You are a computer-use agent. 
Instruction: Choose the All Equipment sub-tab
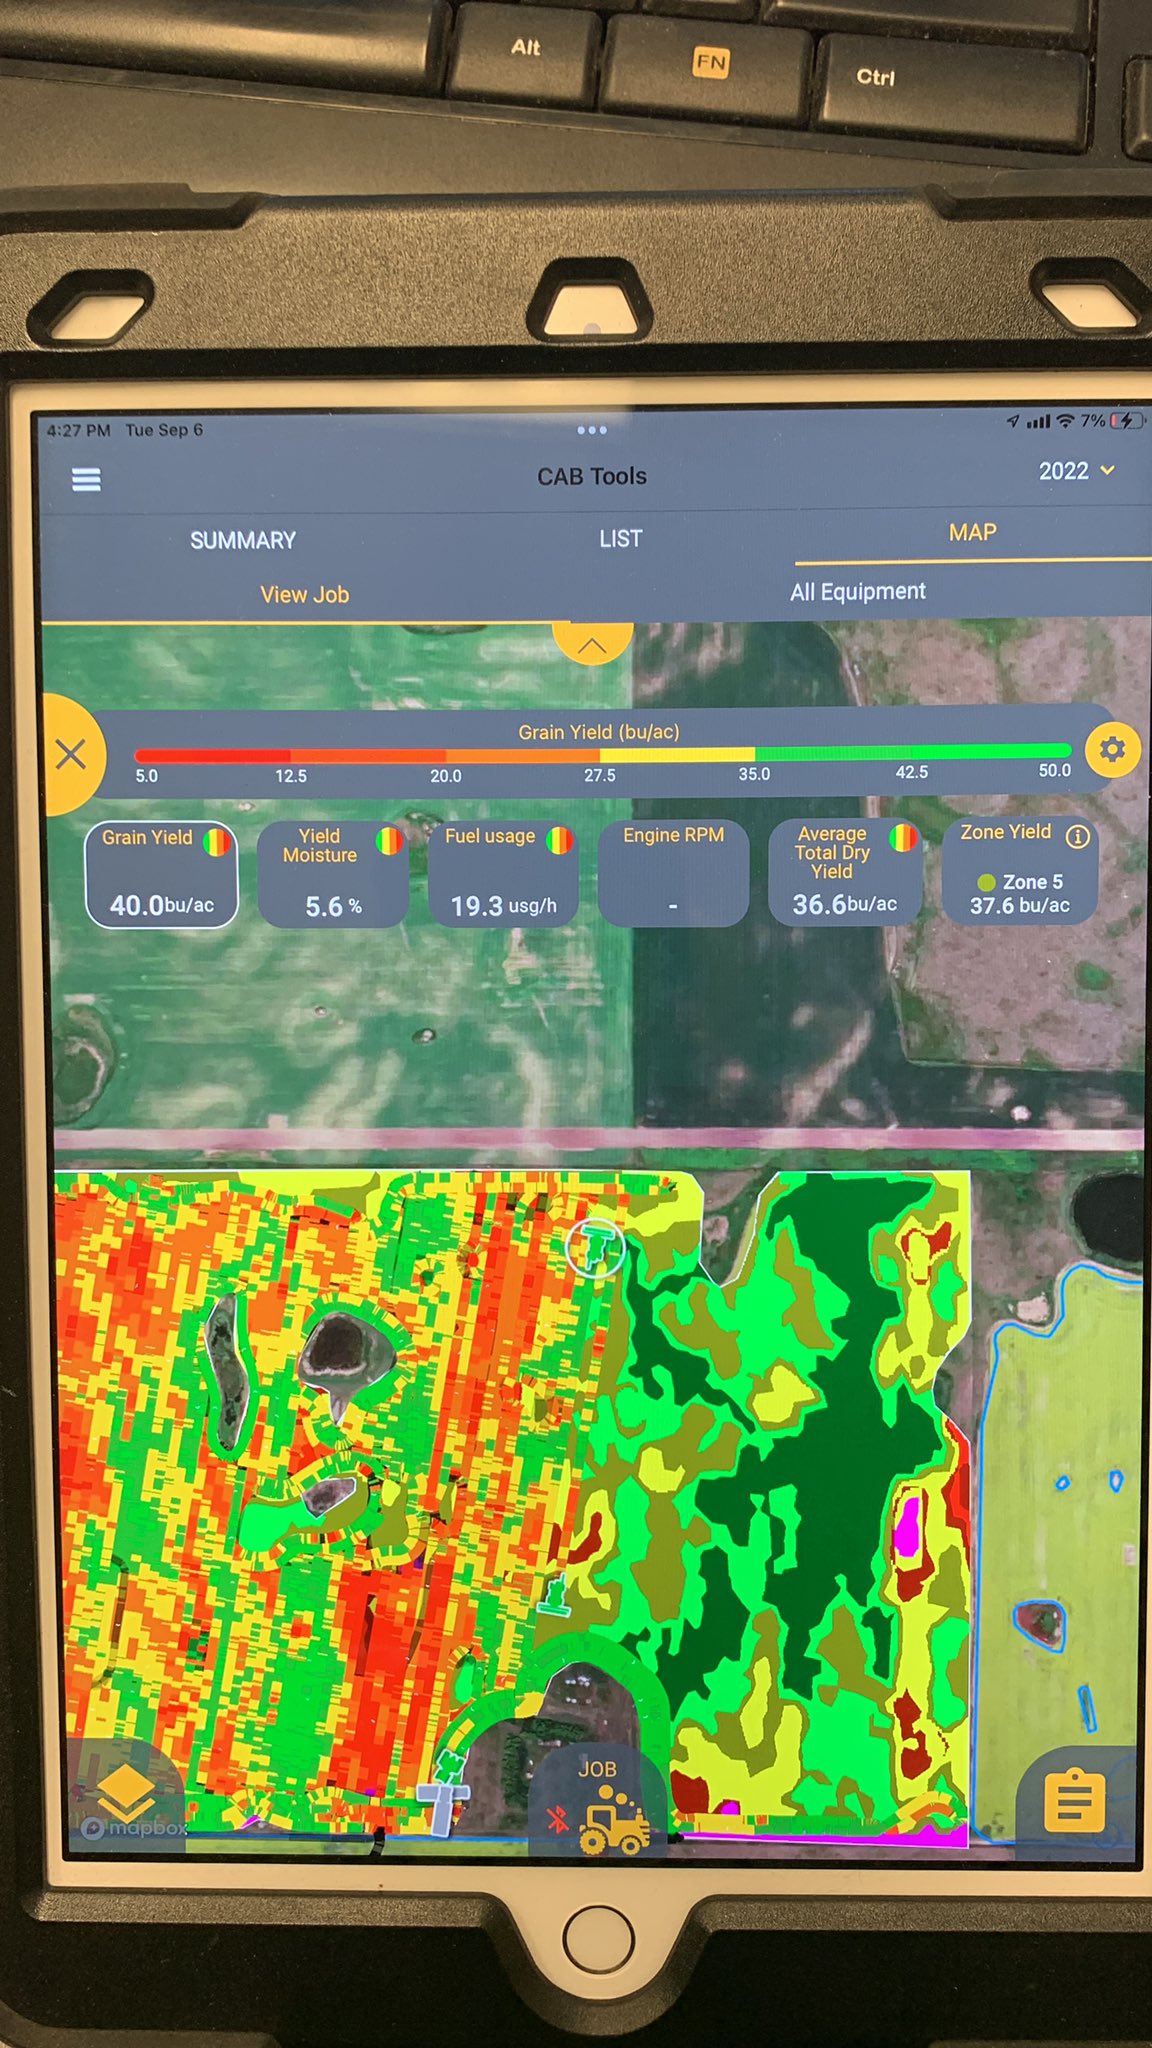[x=857, y=592]
